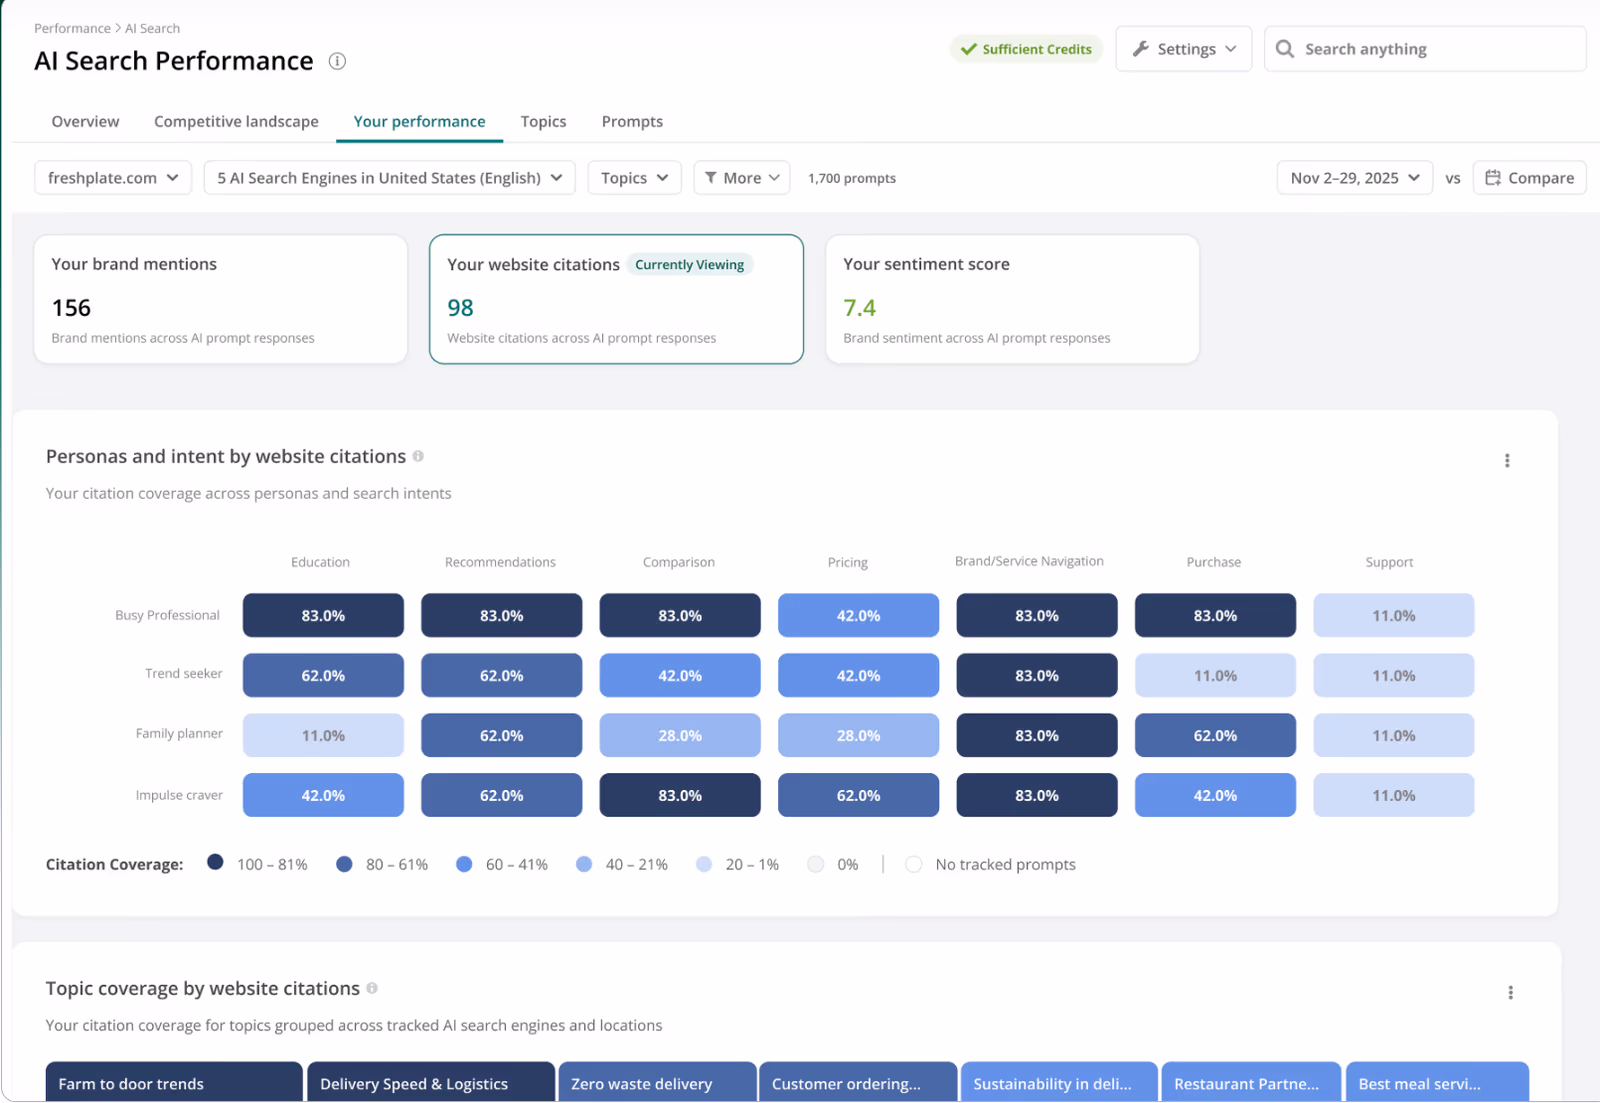
Task: Click Family planner Education 11.0% cell
Action: (323, 736)
